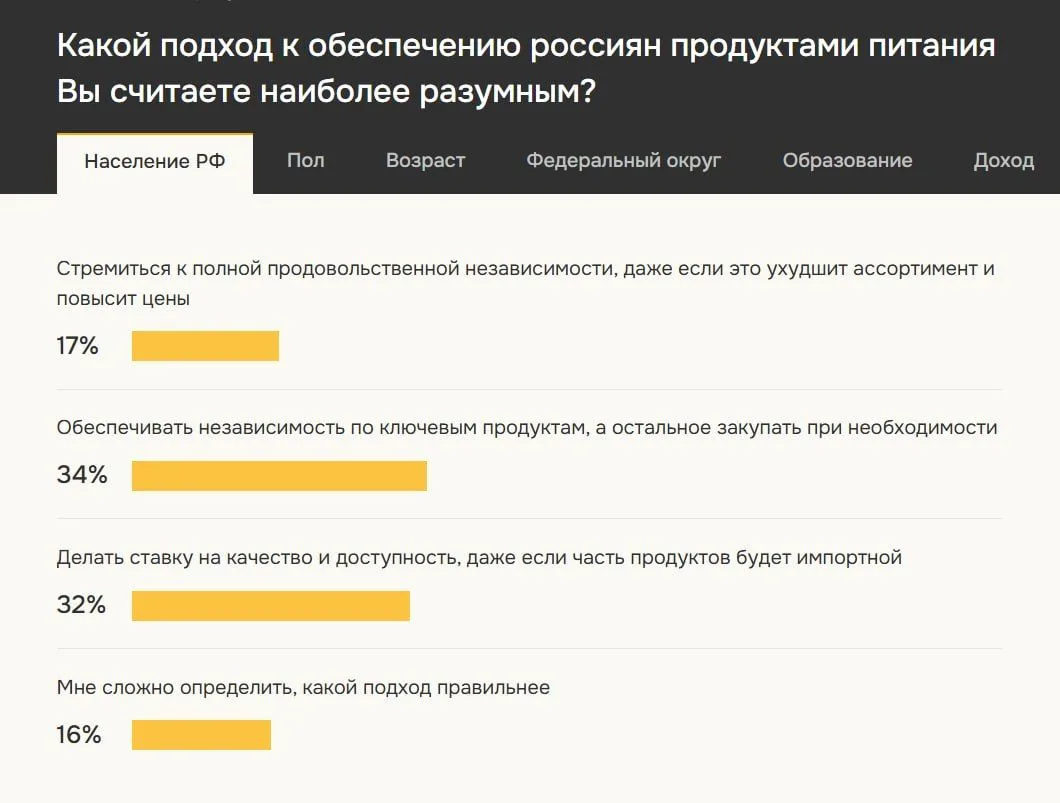The height and width of the screenshot is (803, 1060).
Task: Click the second heading line 'Вы считаете'
Action: click(326, 91)
